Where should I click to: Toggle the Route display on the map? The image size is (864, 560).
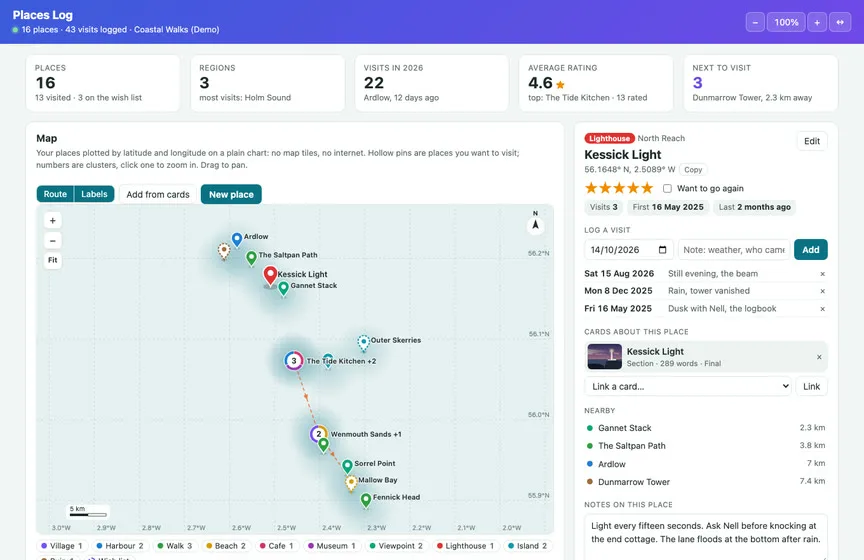coord(55,194)
